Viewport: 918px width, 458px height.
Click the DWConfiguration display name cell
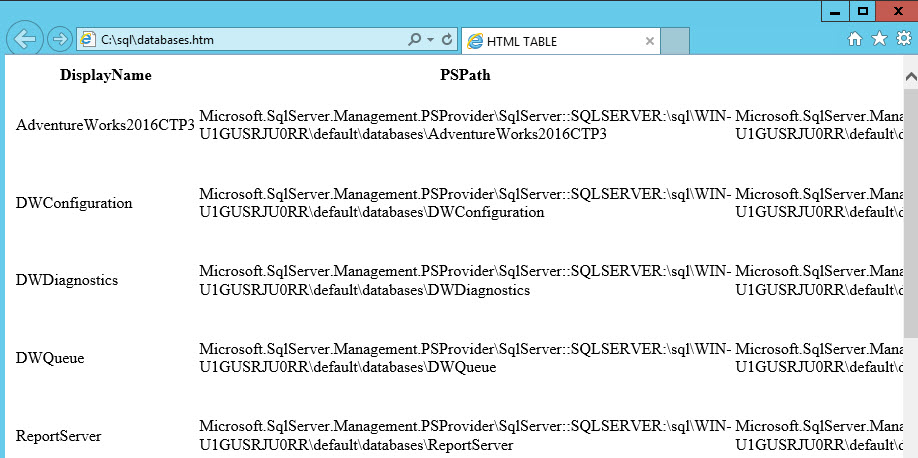coord(74,203)
